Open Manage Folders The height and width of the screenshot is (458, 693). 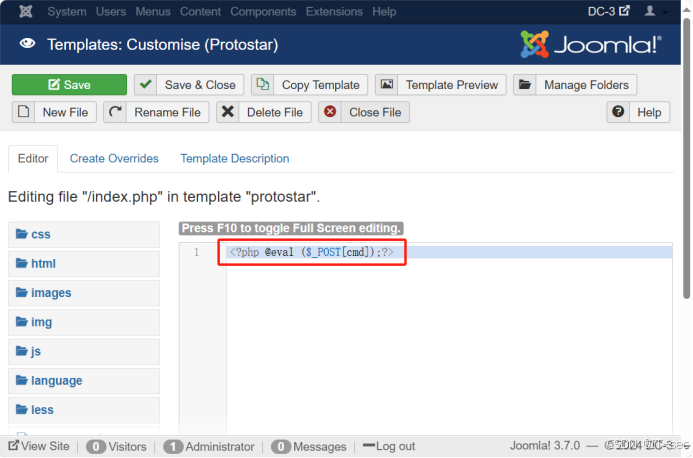point(575,84)
